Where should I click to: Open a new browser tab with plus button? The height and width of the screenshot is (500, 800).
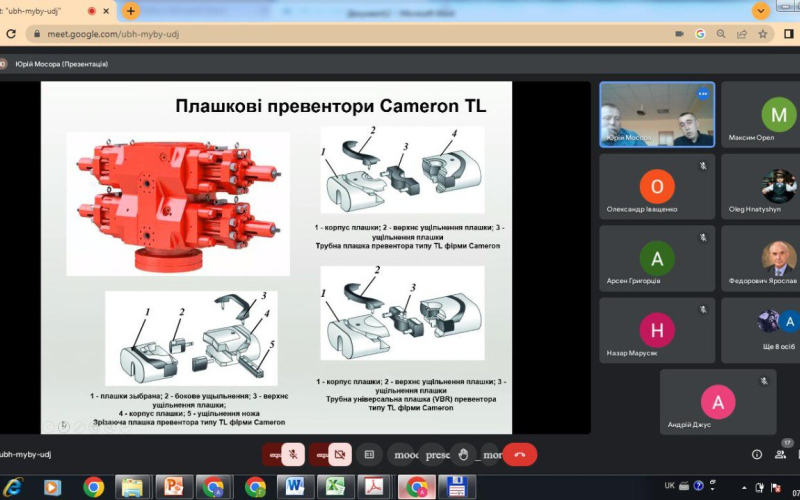(x=131, y=11)
